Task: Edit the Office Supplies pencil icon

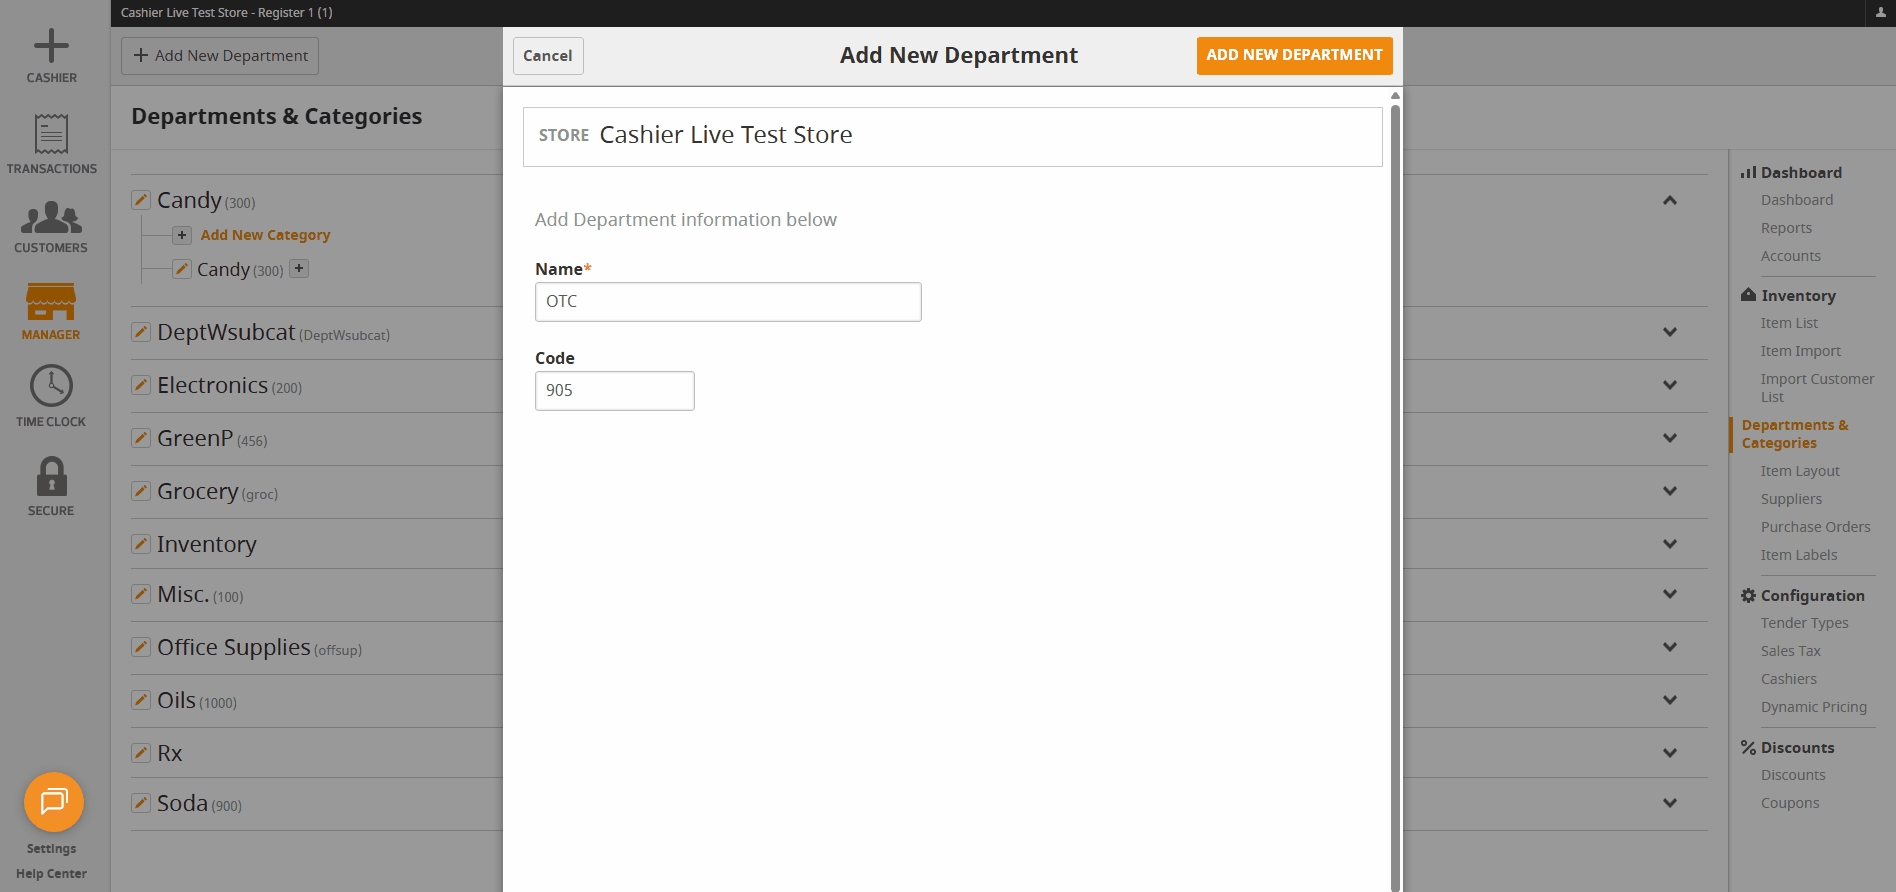Action: (x=141, y=647)
